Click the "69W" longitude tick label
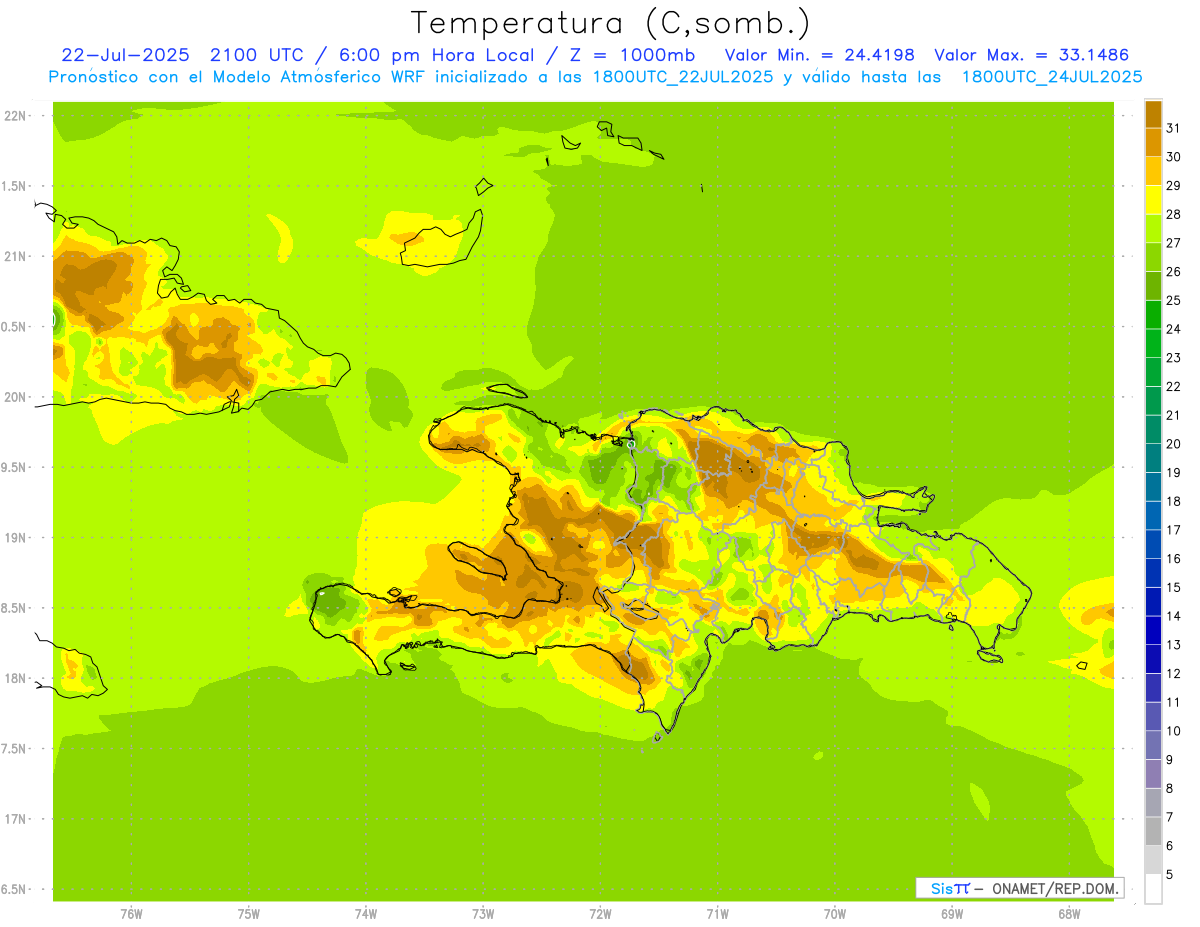1200x927 pixels. click(x=952, y=913)
